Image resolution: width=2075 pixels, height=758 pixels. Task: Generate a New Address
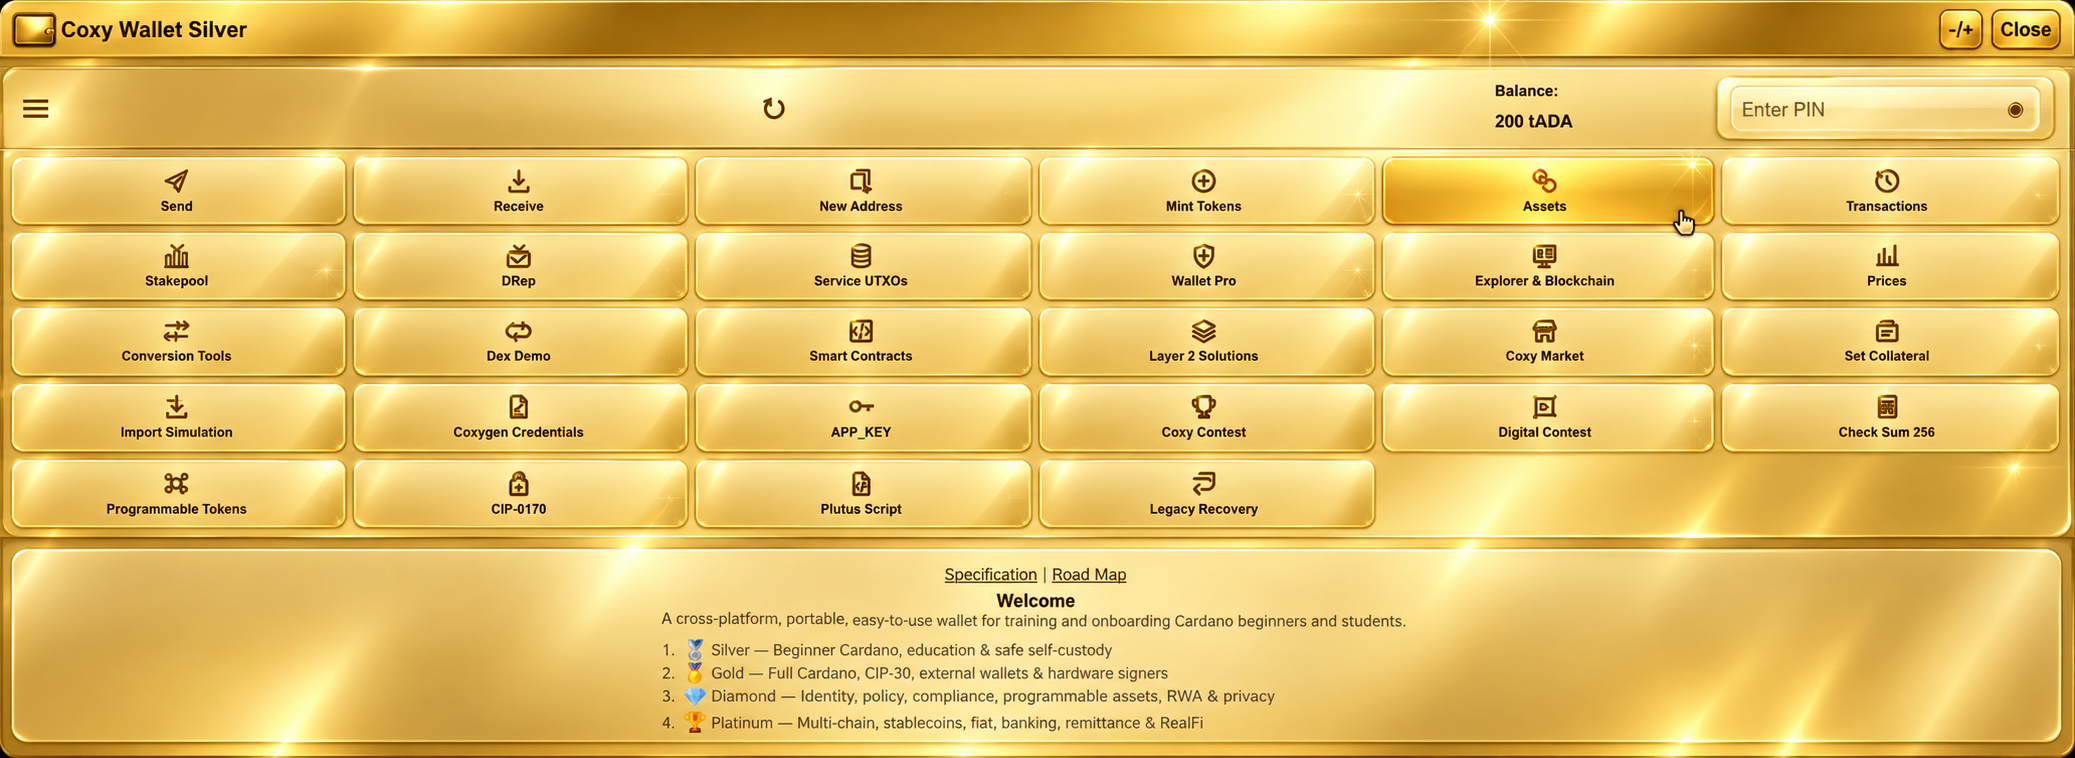click(862, 191)
